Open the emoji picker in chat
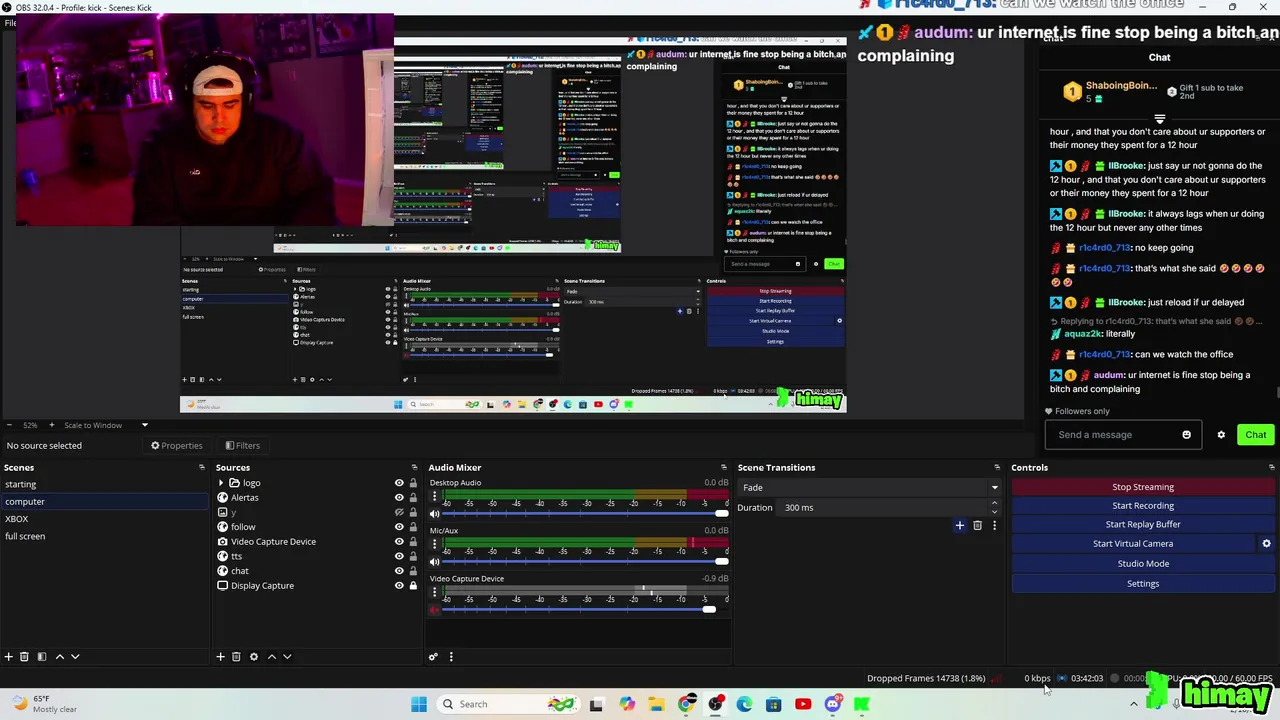 click(x=1187, y=435)
